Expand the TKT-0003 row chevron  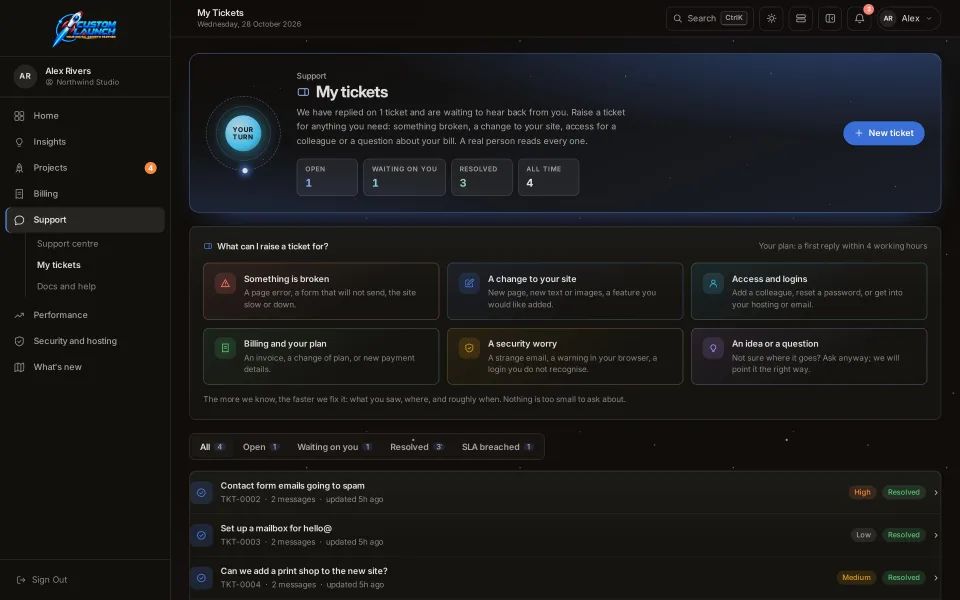point(936,535)
